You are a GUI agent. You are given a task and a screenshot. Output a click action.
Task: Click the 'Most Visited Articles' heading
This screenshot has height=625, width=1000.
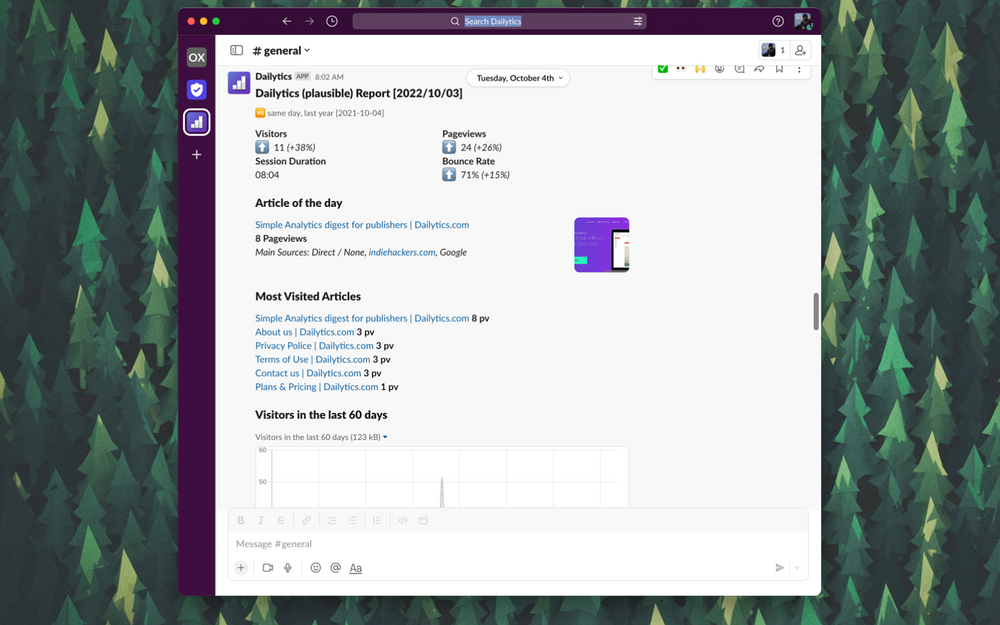click(308, 297)
